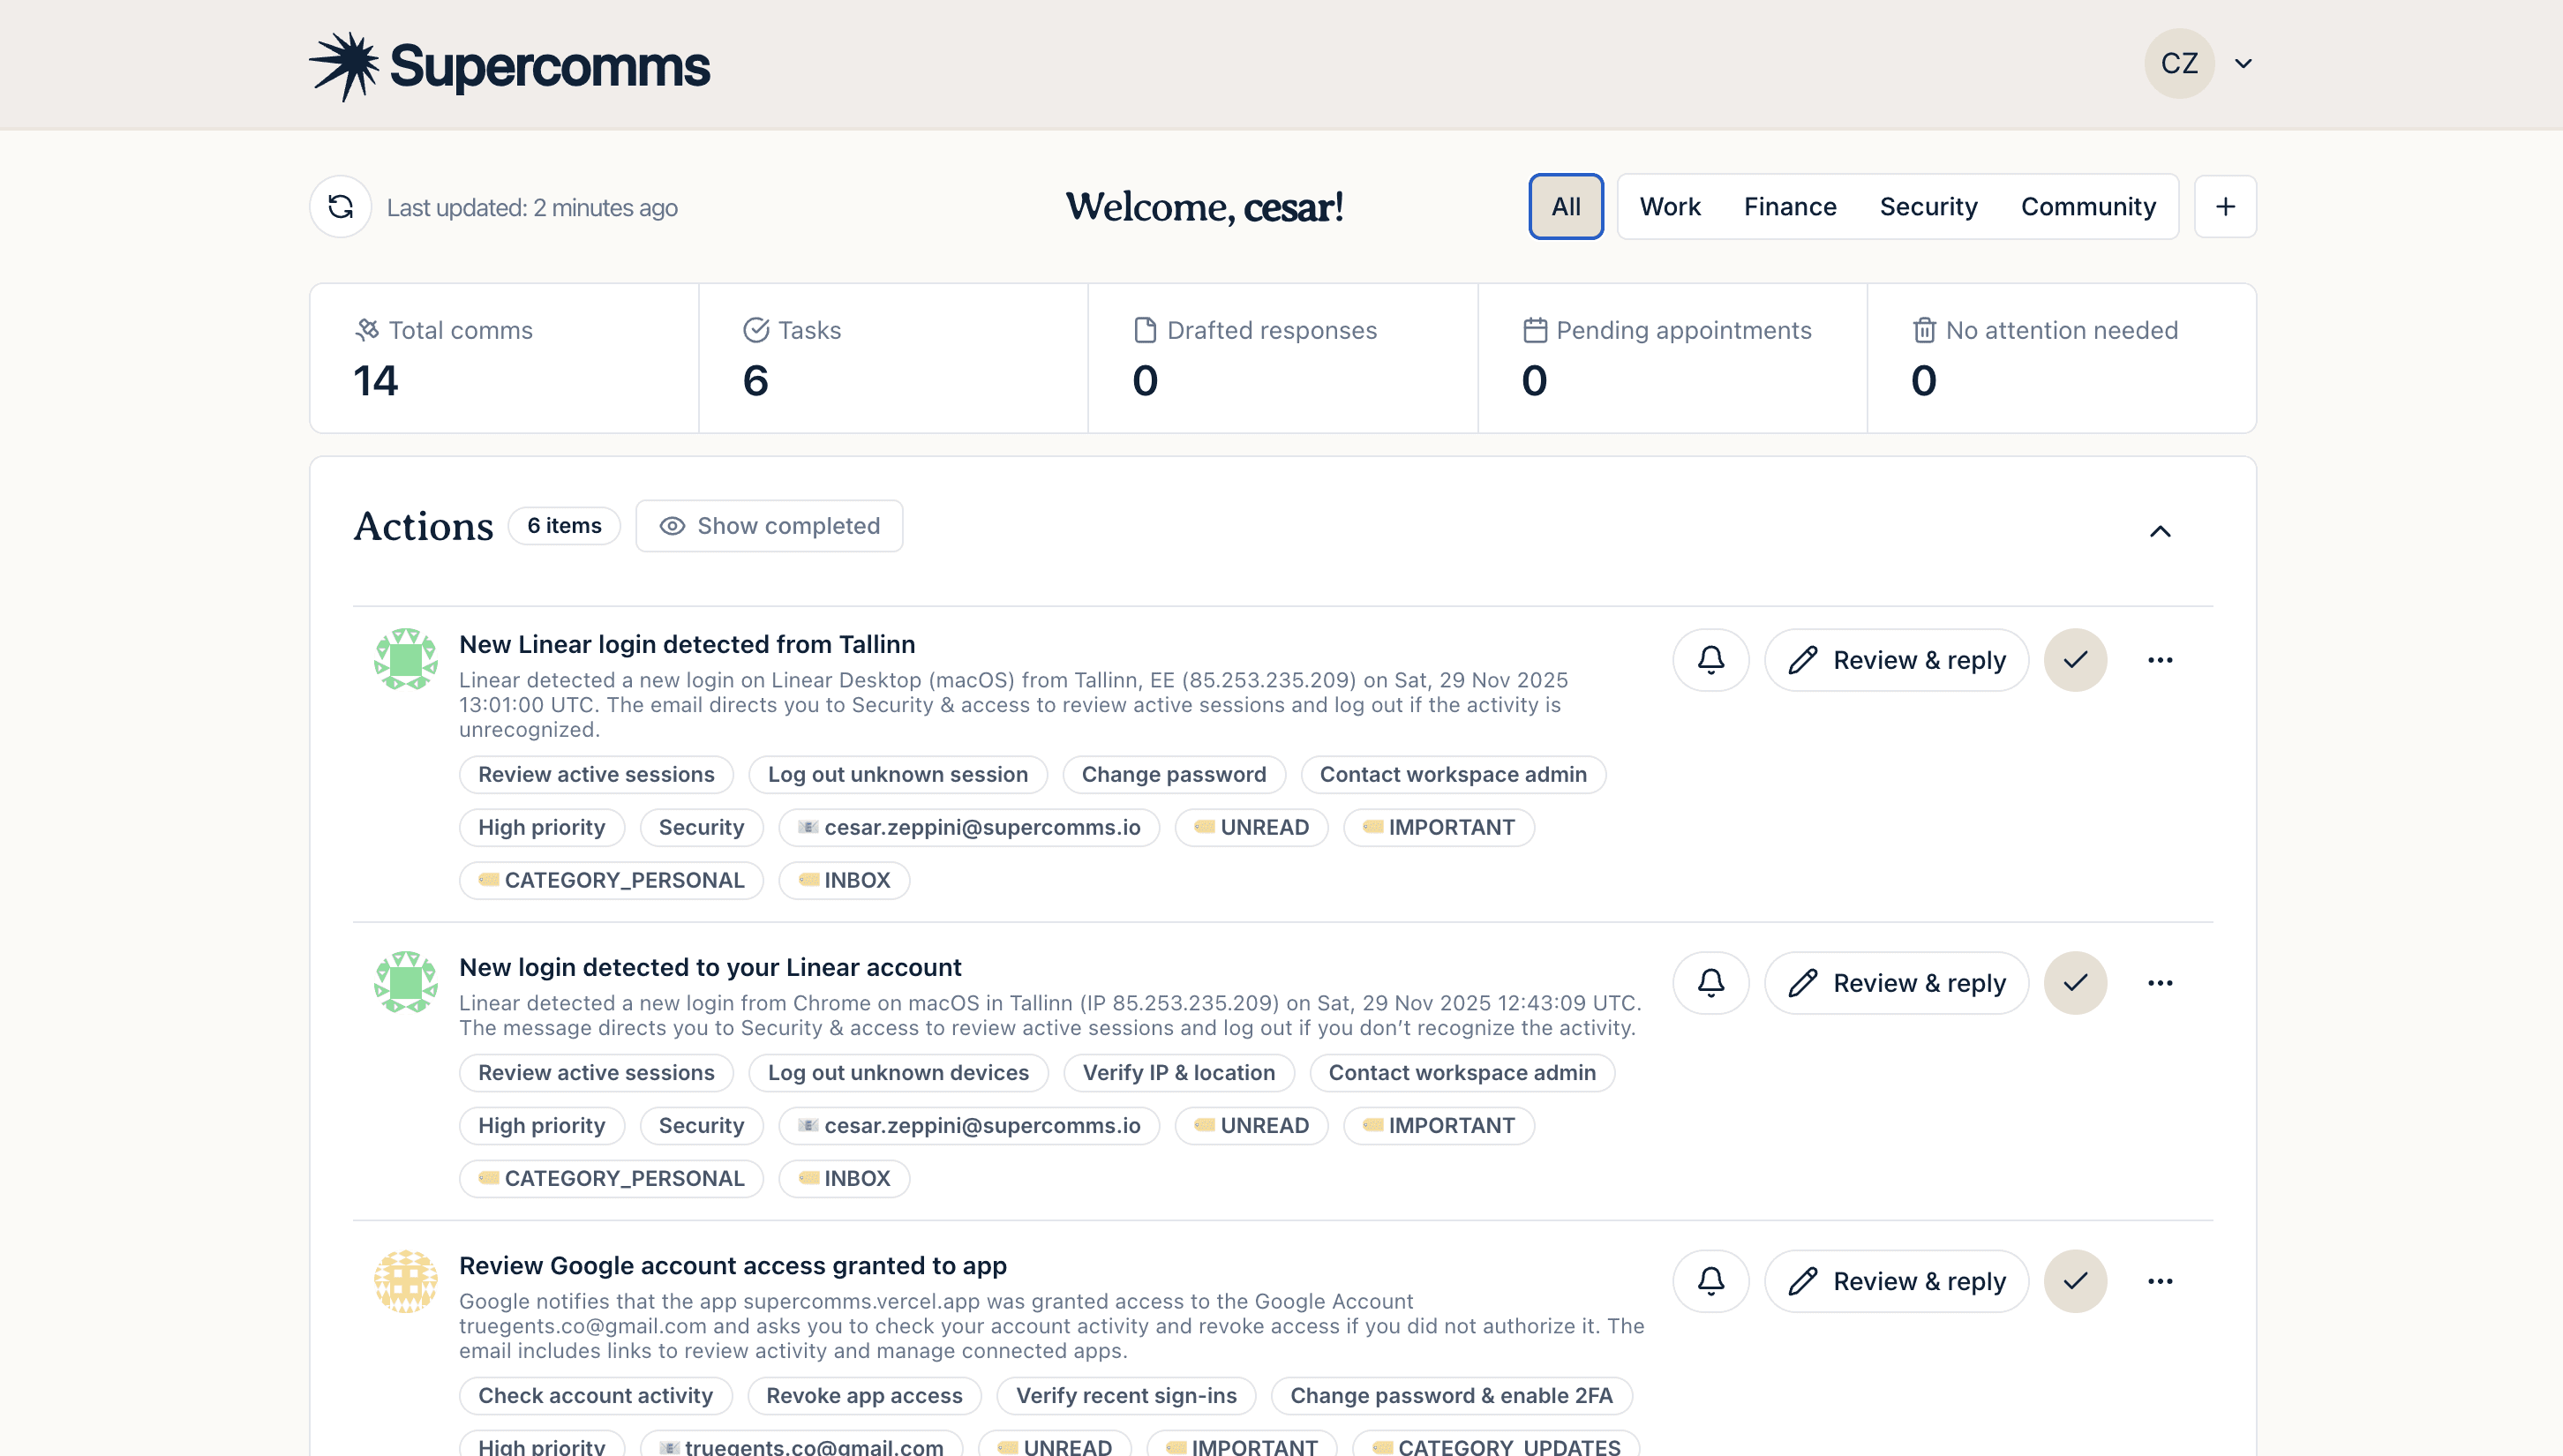Screen dimensions: 2563x1456
Task: Select the Change password action chip
Action: pyautogui.click(x=1173, y=774)
